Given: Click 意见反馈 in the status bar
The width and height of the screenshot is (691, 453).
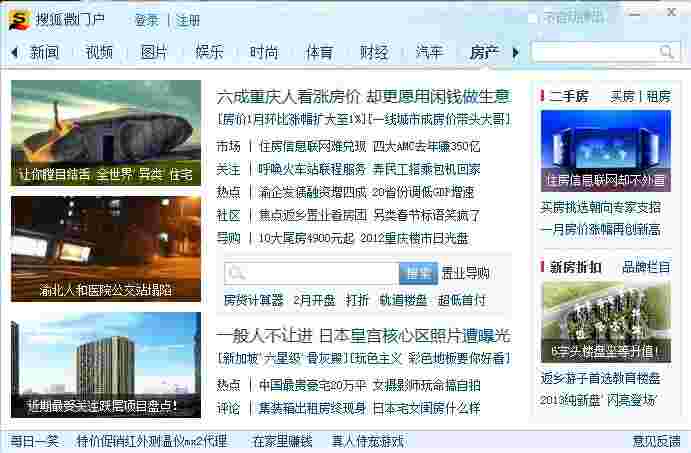Looking at the screenshot, I should [656, 440].
